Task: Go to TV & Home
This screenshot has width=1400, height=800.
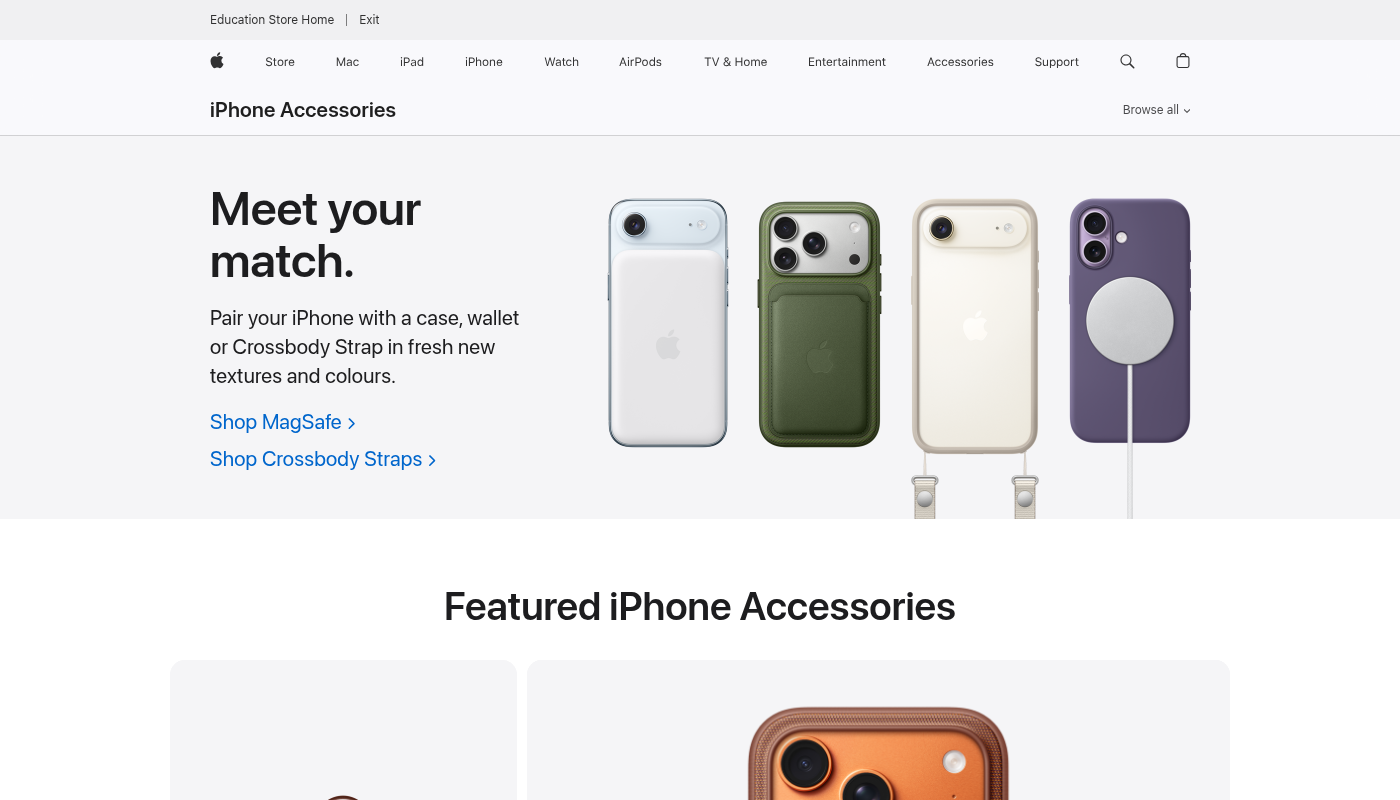Action: pyautogui.click(x=736, y=62)
